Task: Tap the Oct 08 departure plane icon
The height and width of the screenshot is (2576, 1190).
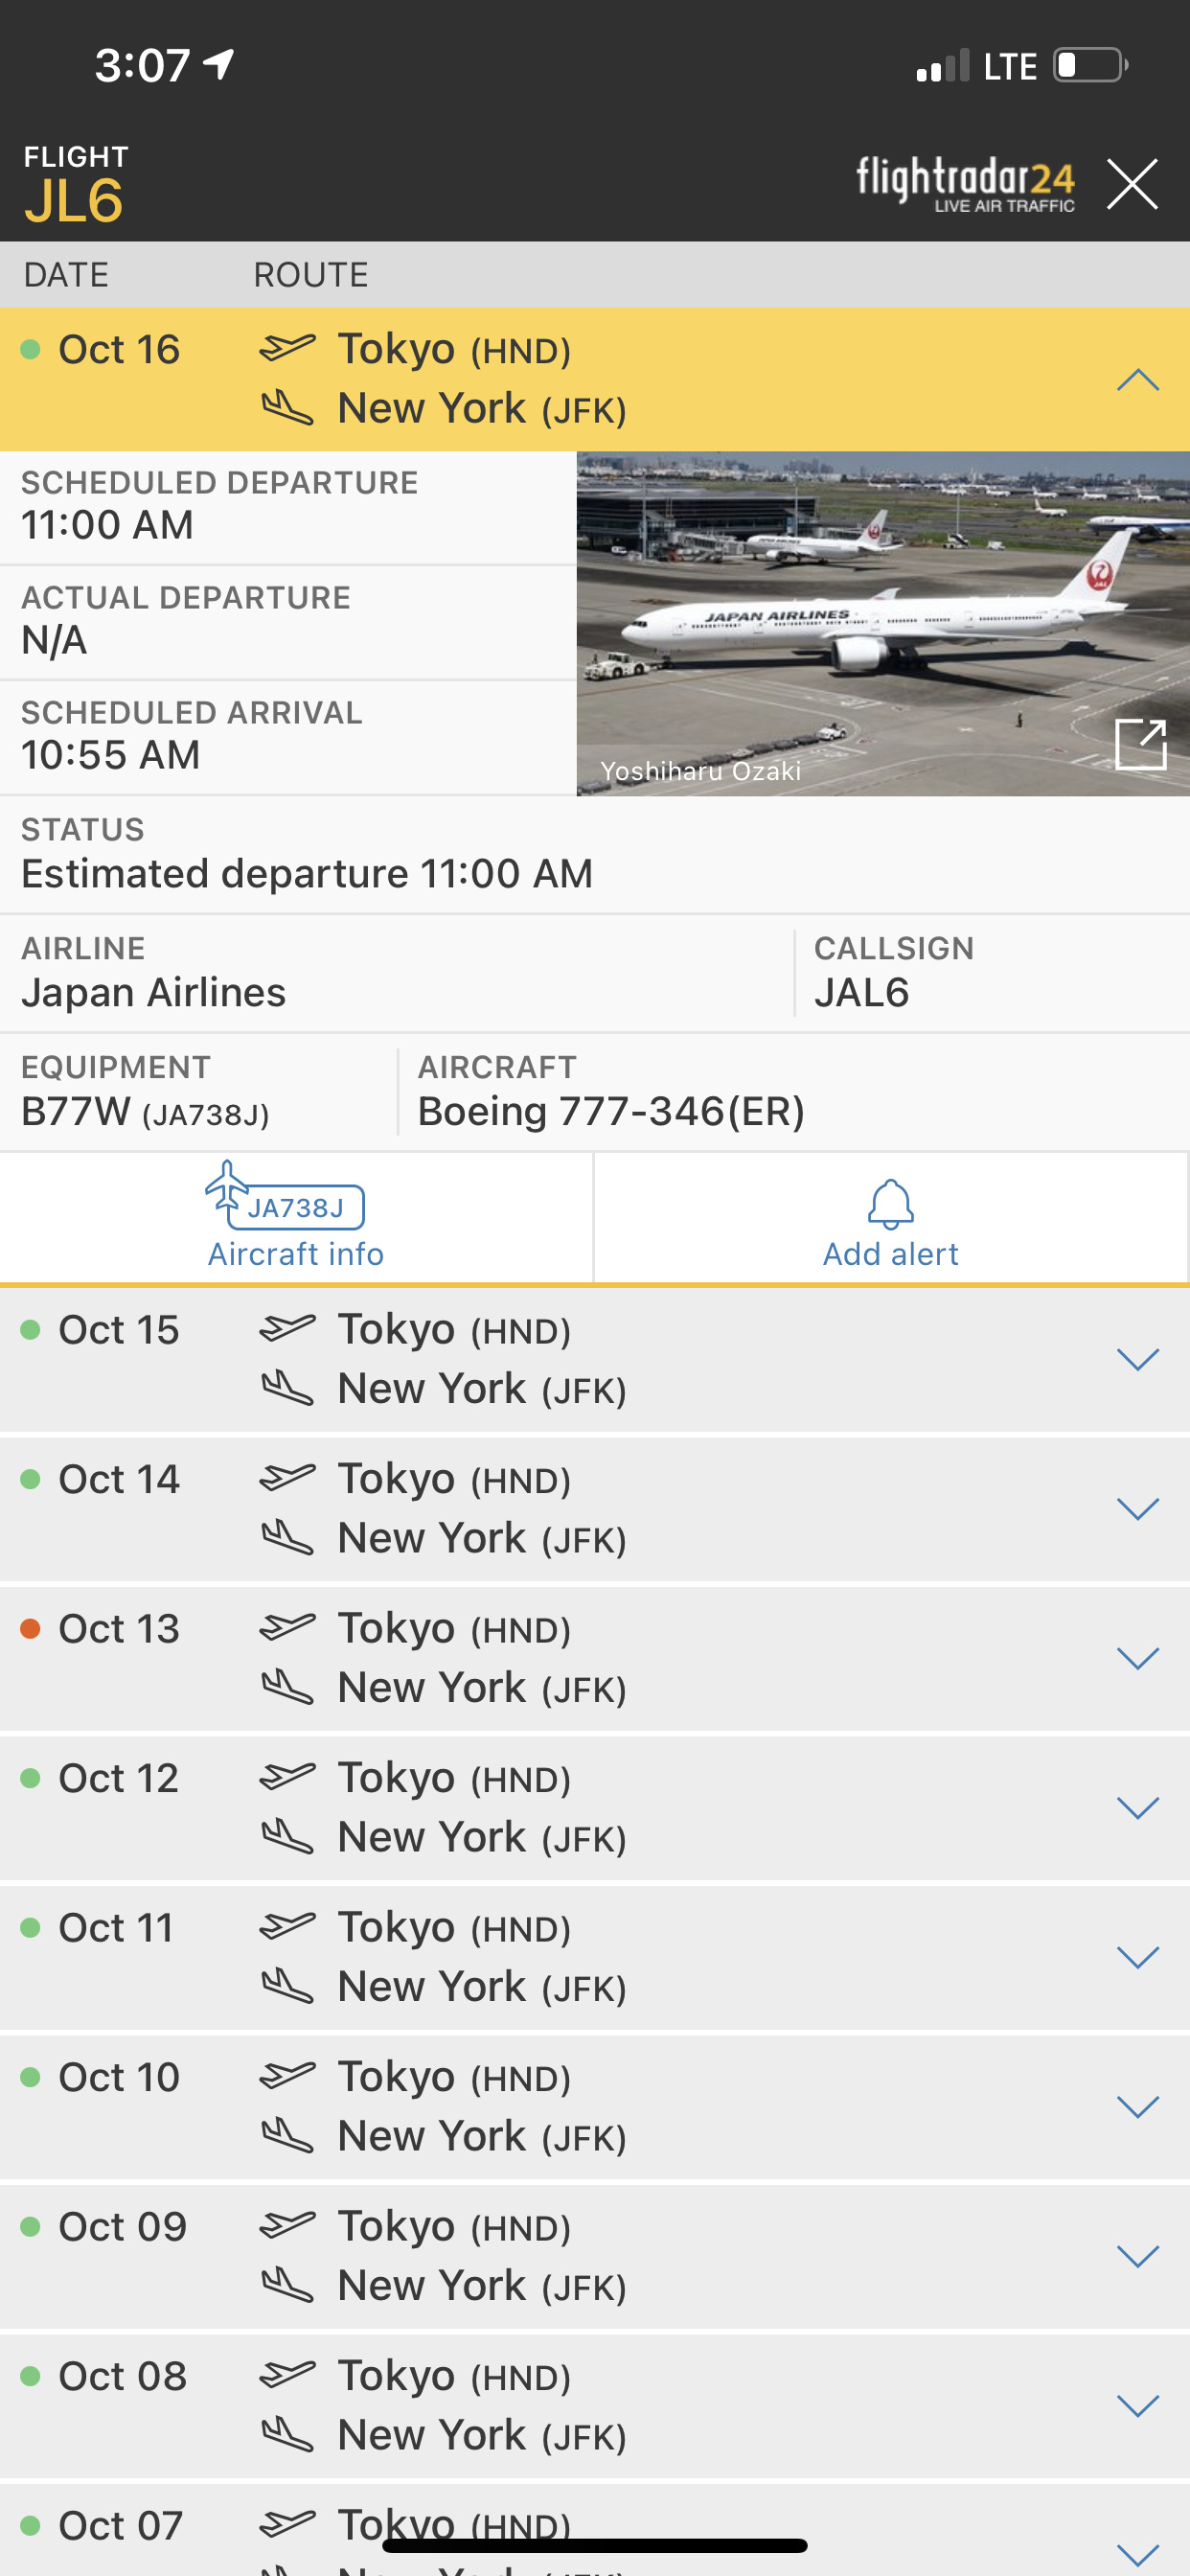Action: click(x=287, y=2374)
